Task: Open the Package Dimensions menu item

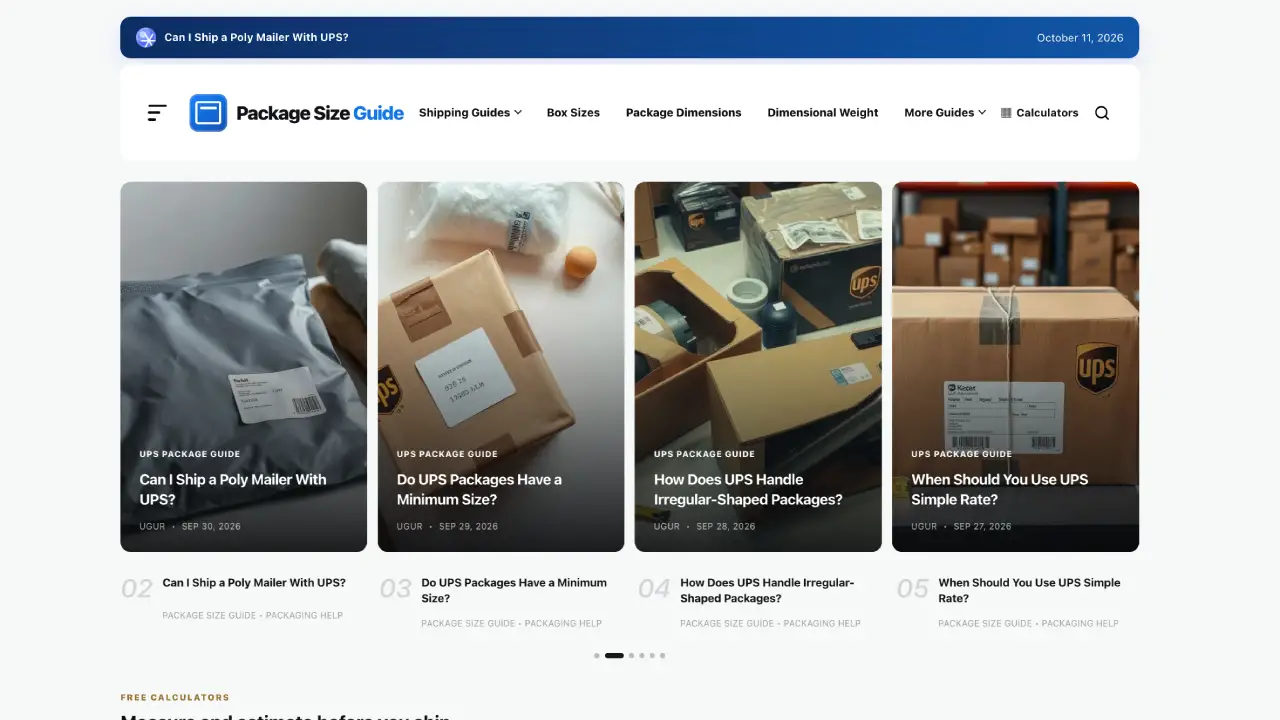Action: [684, 113]
